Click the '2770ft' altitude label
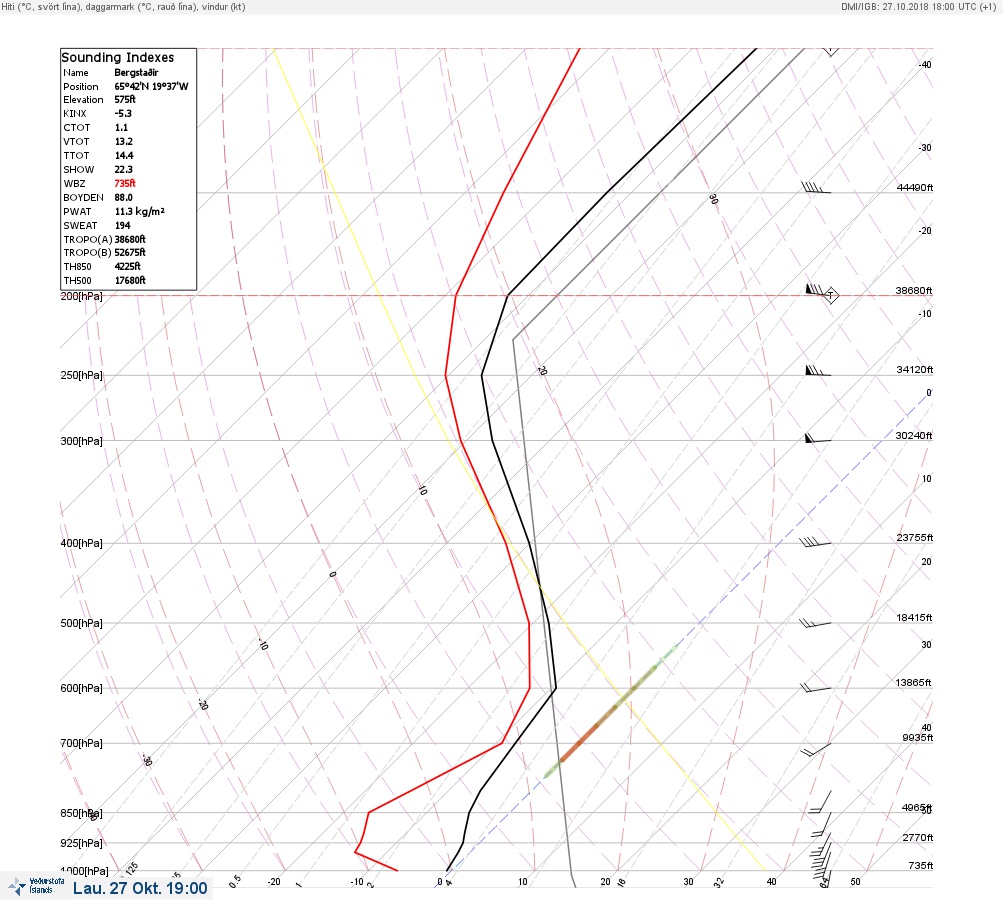The image size is (1003, 900). (917, 837)
